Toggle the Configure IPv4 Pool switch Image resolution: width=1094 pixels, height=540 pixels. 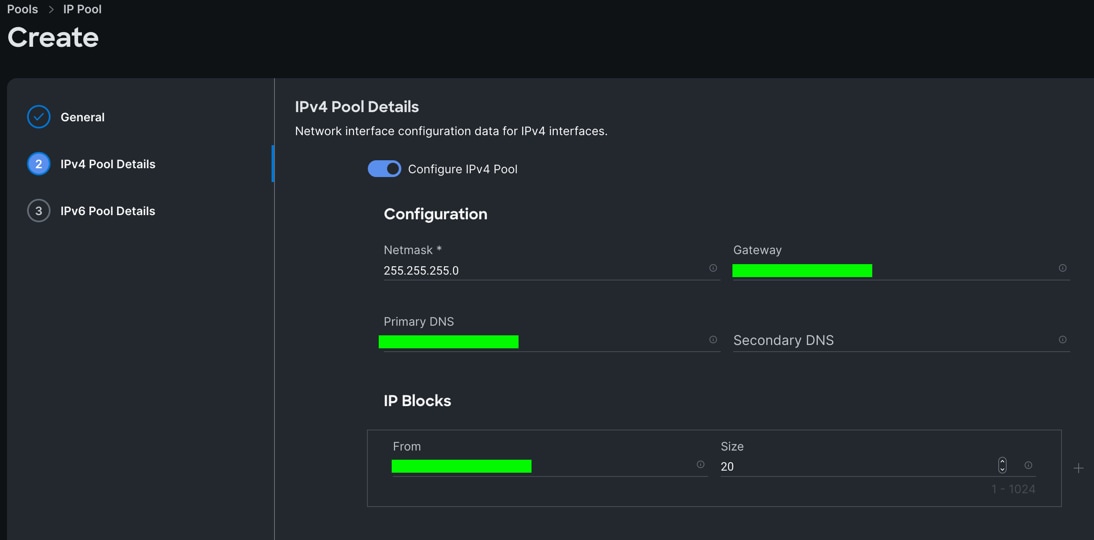point(384,169)
